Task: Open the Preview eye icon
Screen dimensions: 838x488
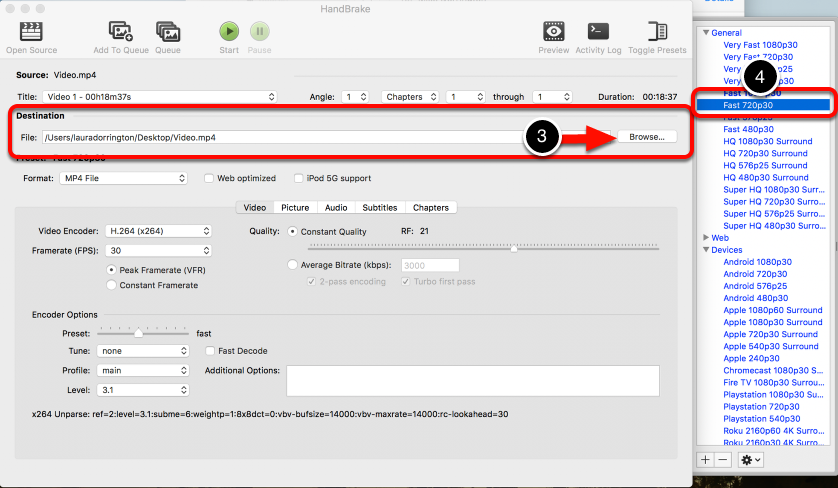Action: (554, 32)
